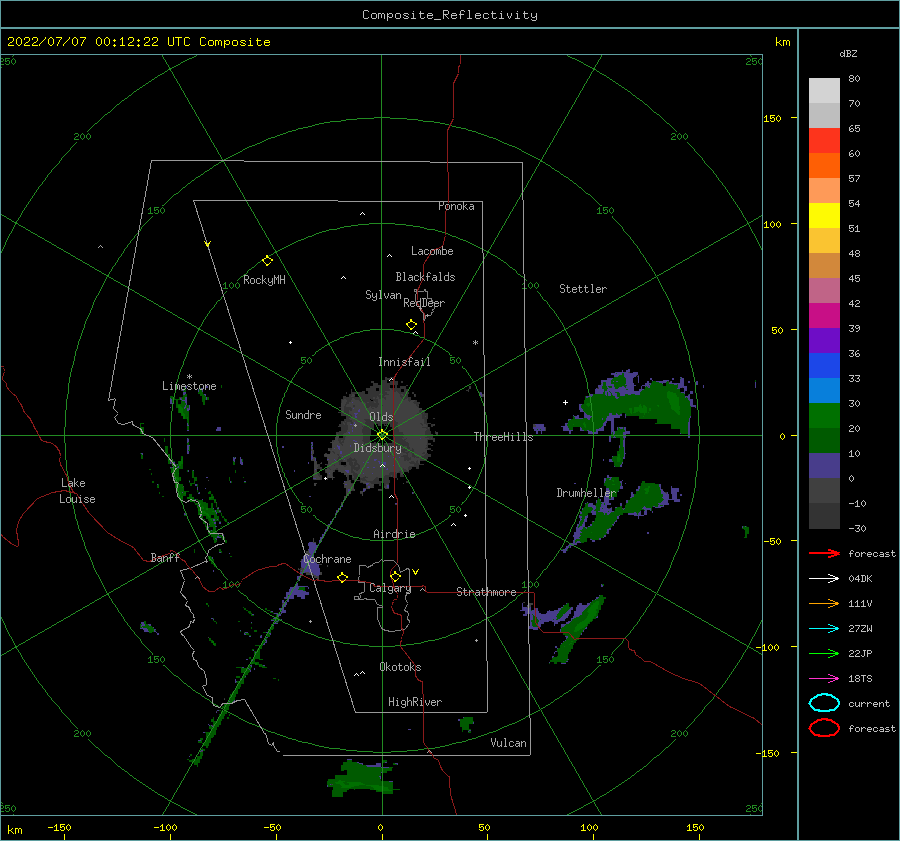Screen dimensions: 900x841
Task: Click the Lacombe label
Action: (432, 251)
